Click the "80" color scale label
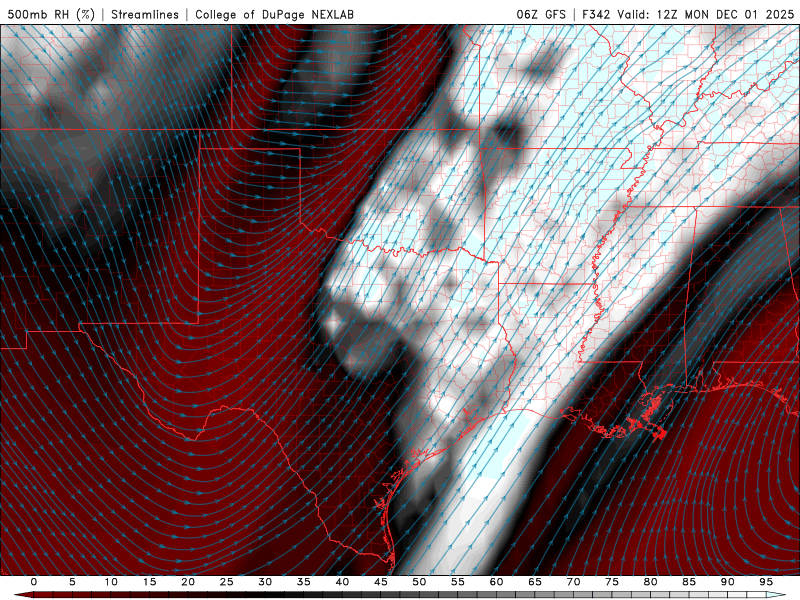 point(650,582)
